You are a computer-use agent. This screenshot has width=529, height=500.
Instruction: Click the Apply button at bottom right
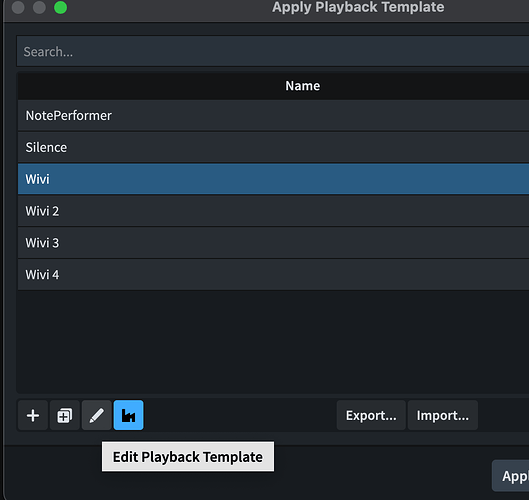point(511,476)
